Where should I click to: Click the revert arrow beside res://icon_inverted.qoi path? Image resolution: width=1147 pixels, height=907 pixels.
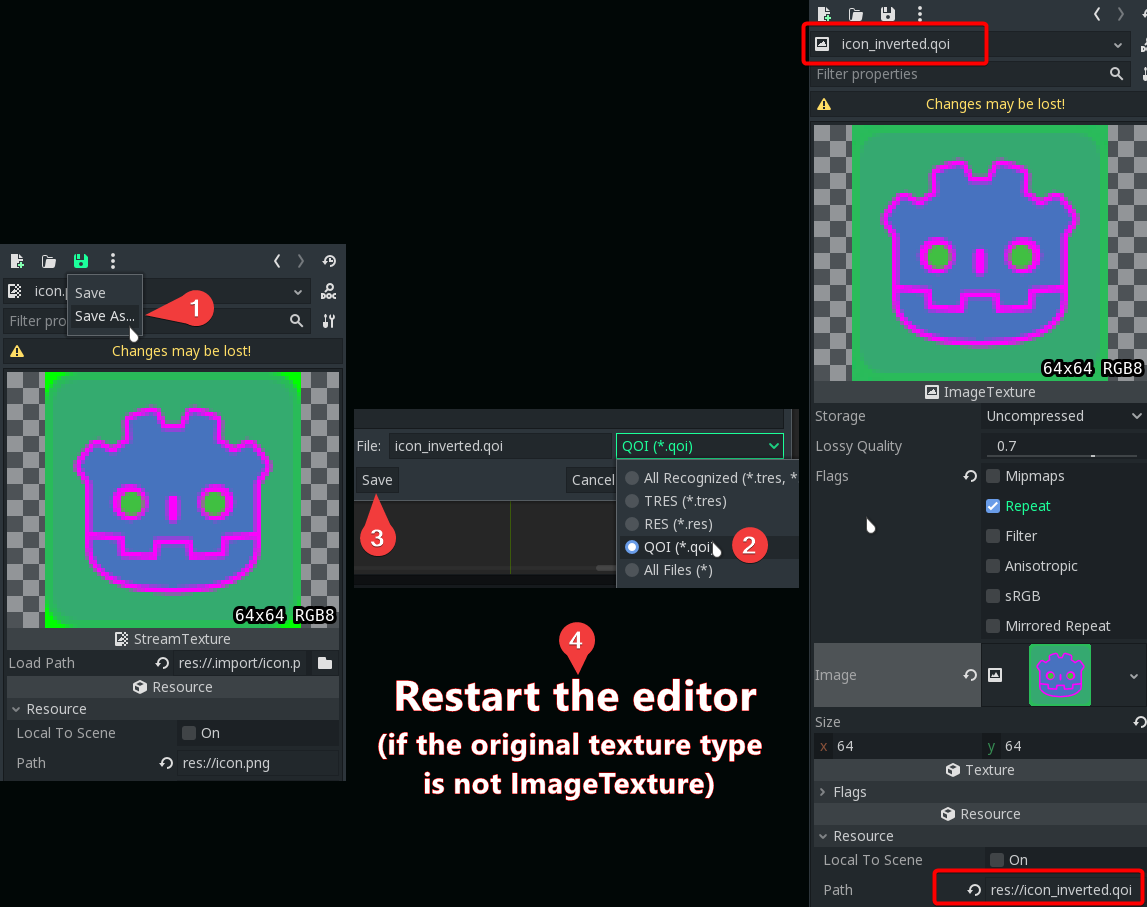[x=974, y=890]
